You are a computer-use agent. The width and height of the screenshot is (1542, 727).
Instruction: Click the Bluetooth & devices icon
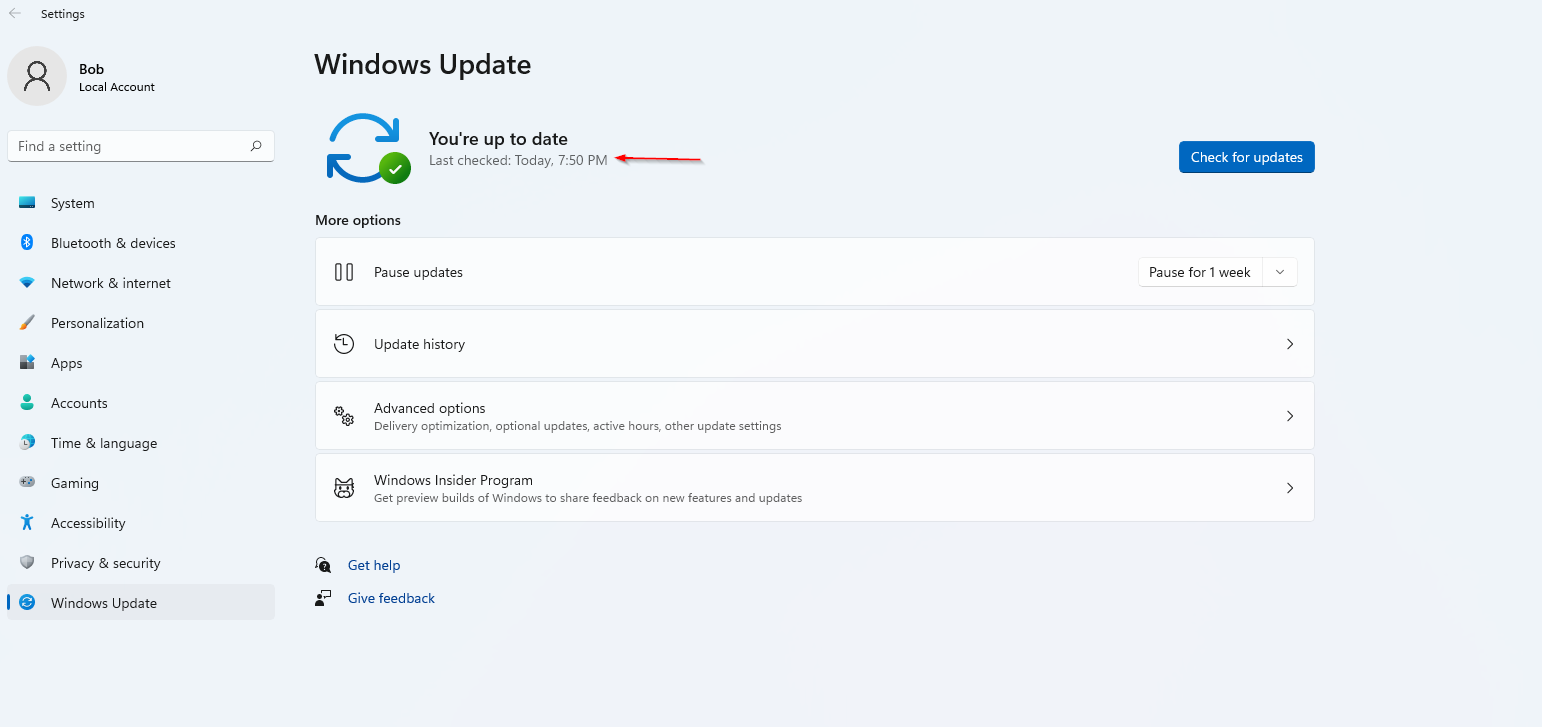[27, 243]
